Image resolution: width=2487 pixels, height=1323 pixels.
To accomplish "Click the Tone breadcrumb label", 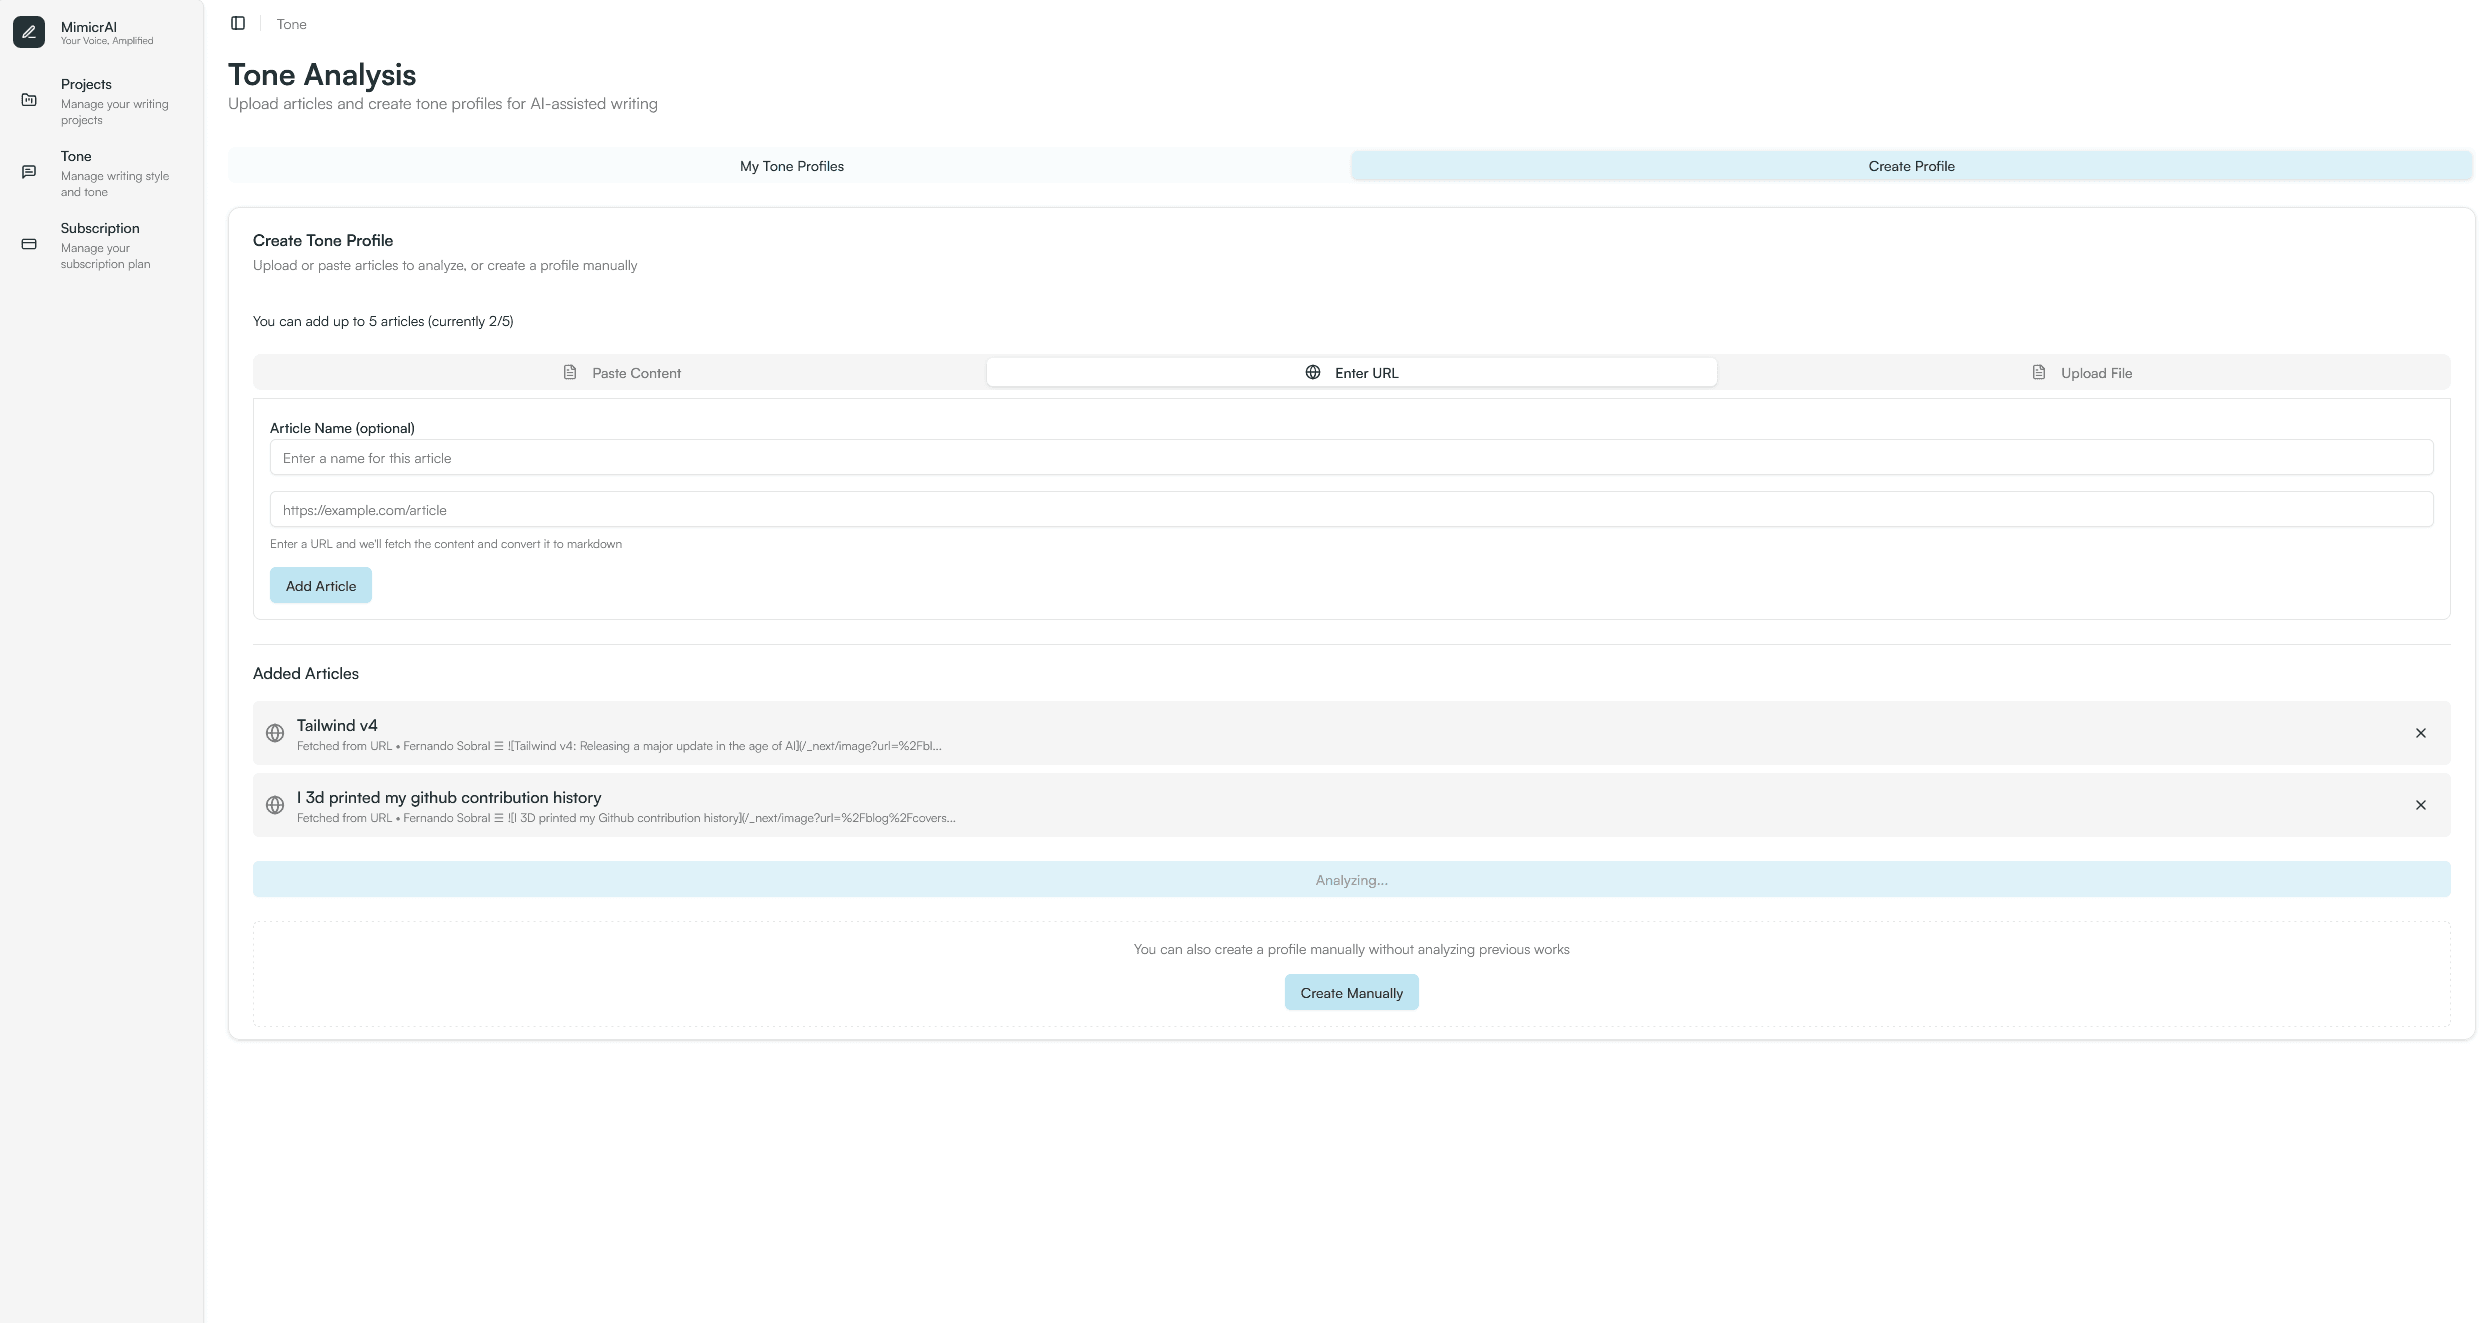I will [x=292, y=24].
